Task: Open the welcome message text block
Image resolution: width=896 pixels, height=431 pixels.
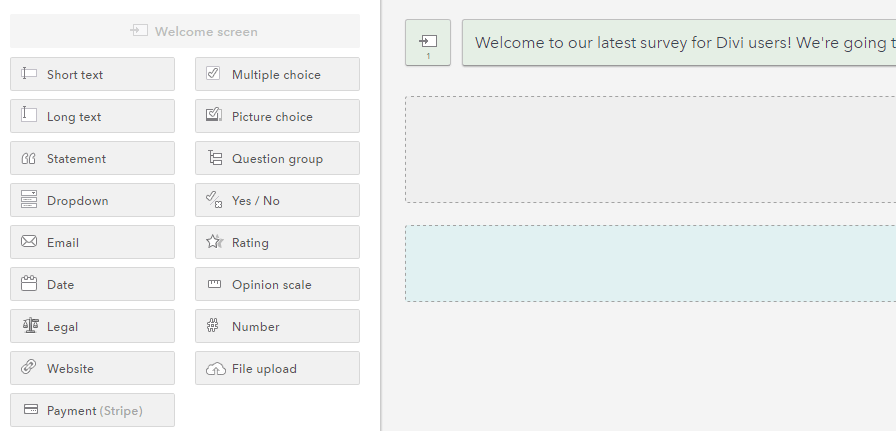Action: (x=680, y=43)
